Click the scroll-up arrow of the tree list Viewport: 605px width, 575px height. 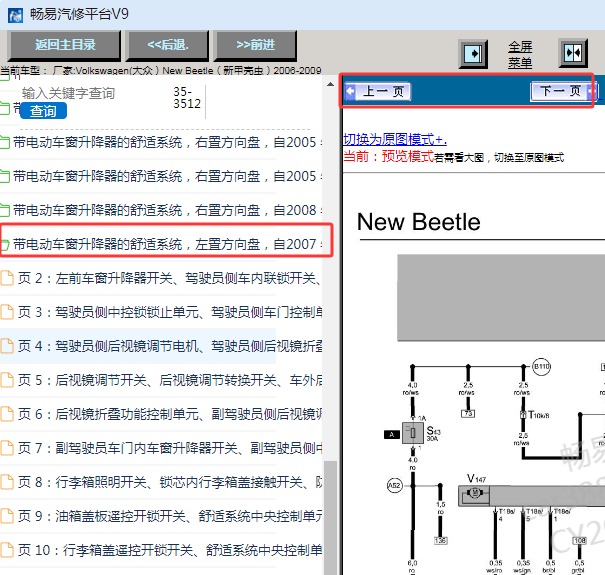coord(330,84)
